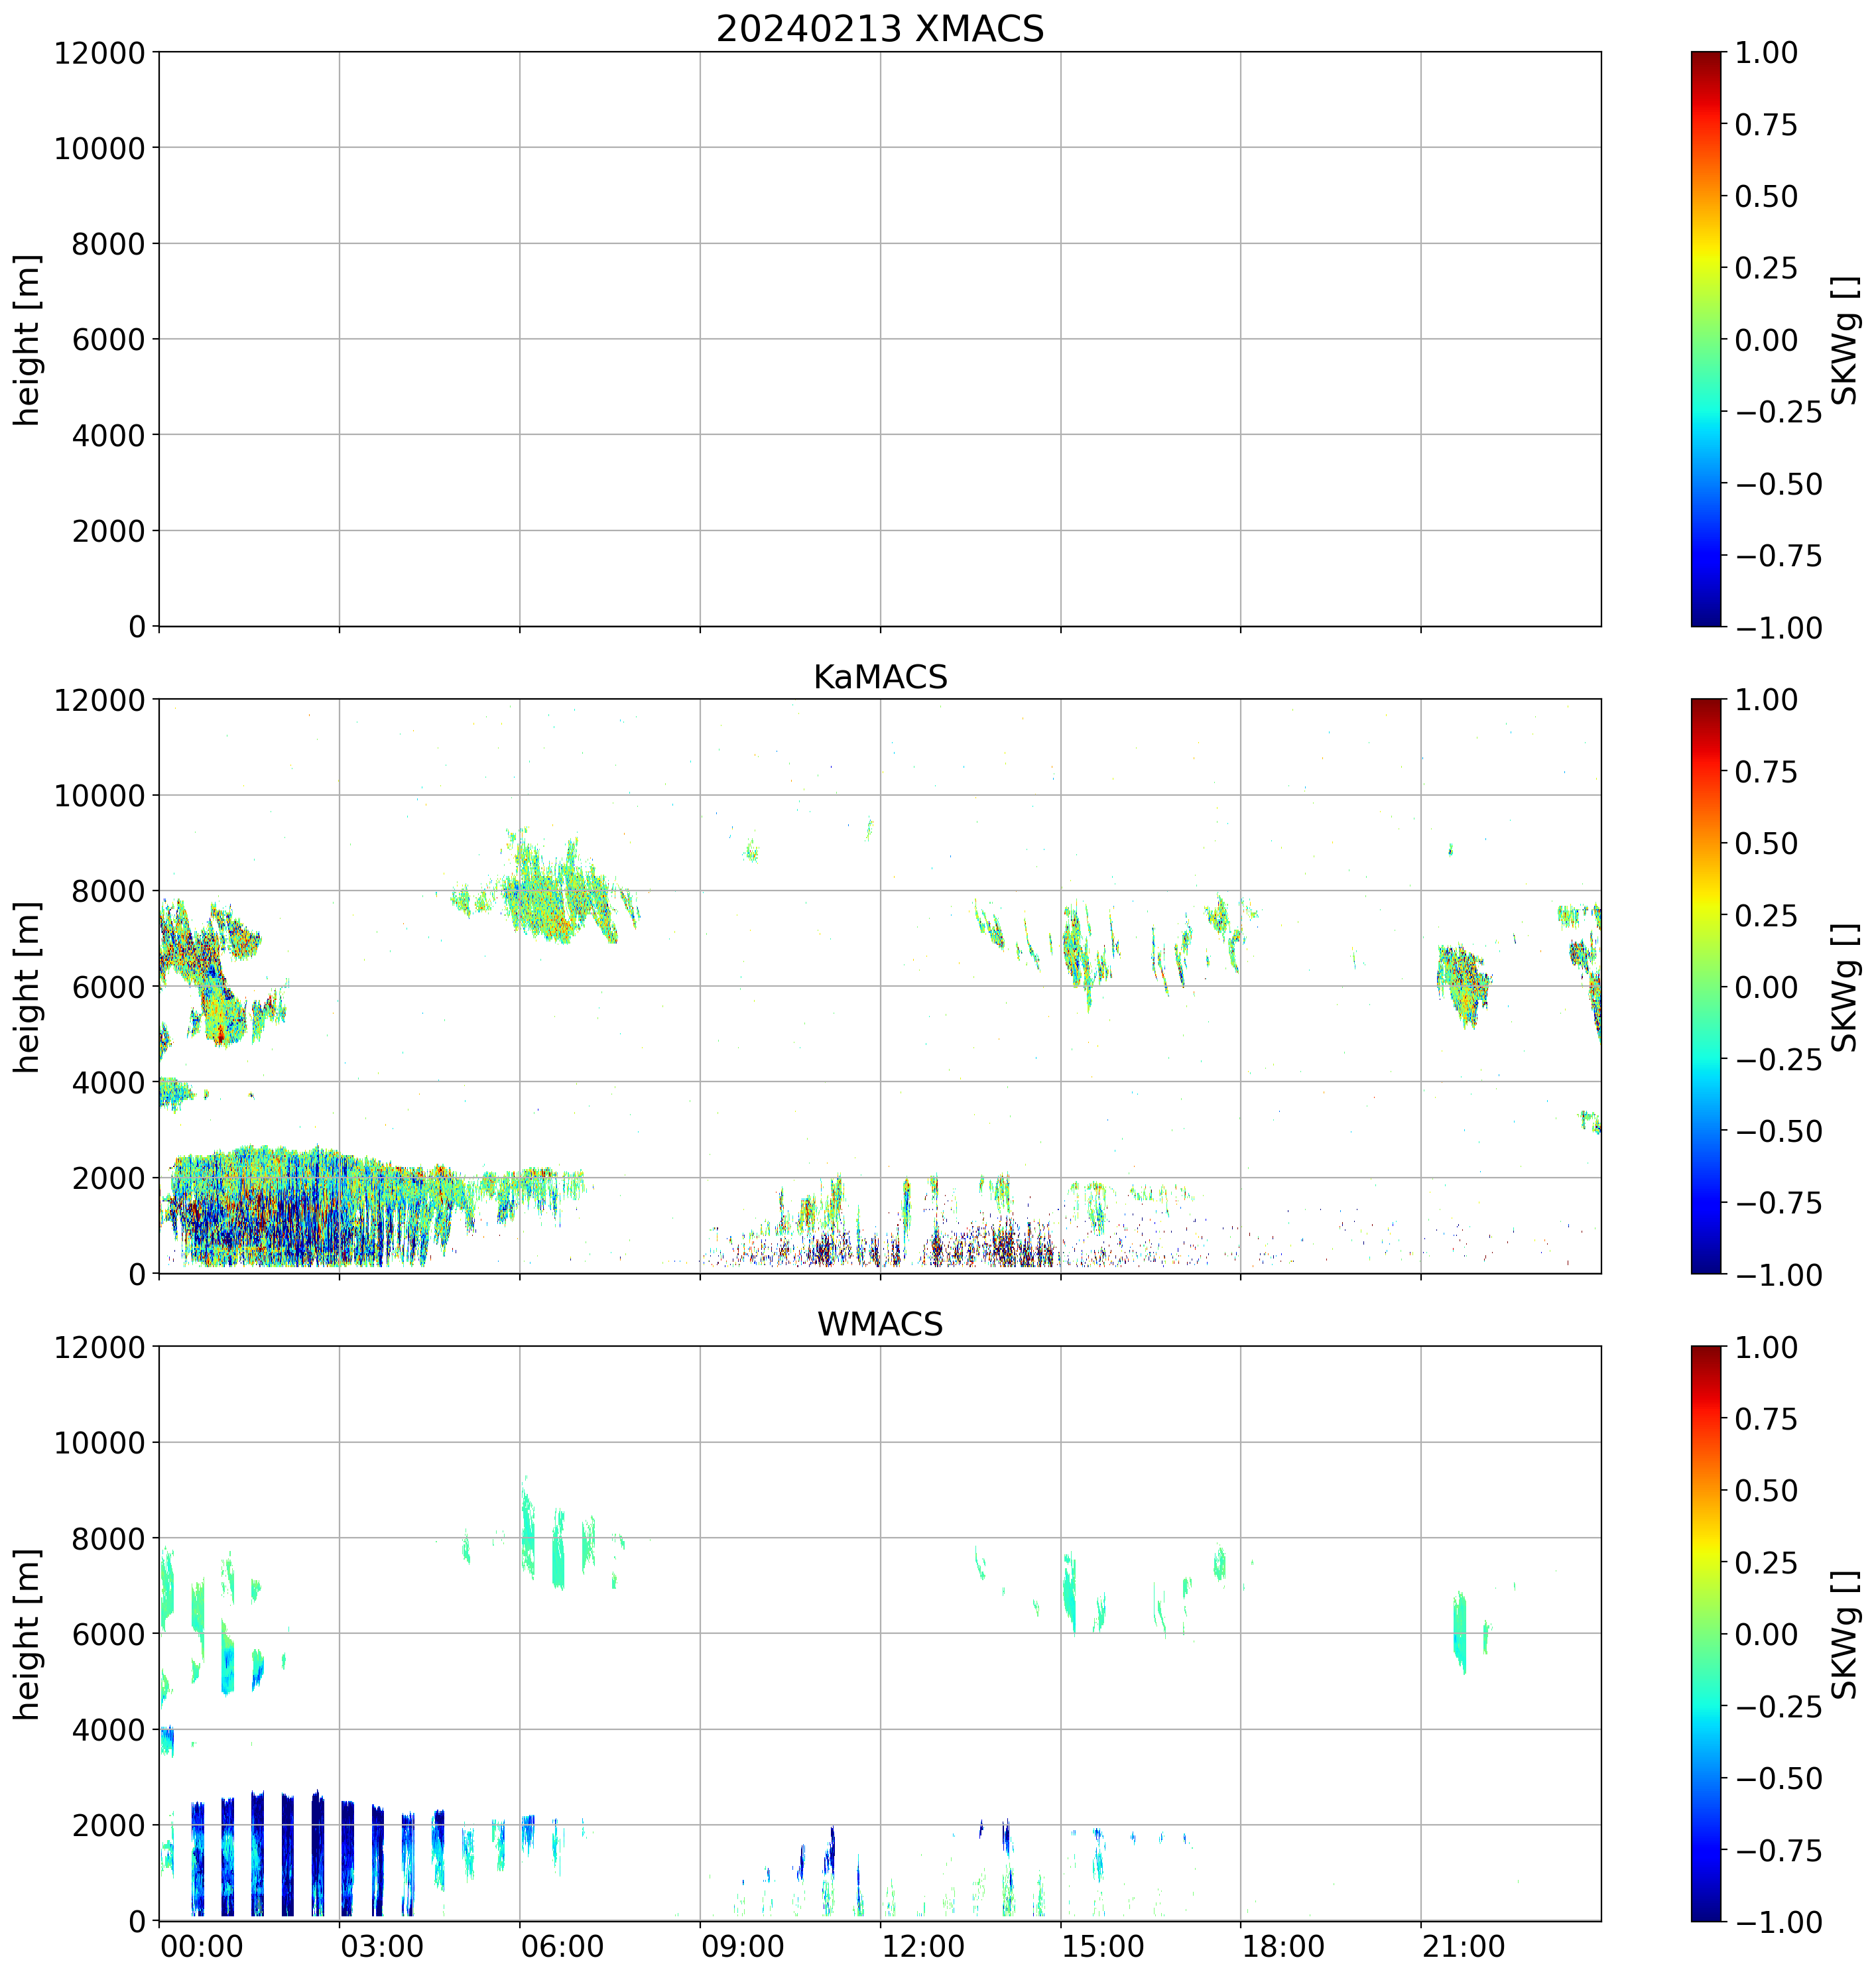Click the 18:00 time axis label
The image size is (1876, 1976).
pyautogui.click(x=1283, y=1947)
